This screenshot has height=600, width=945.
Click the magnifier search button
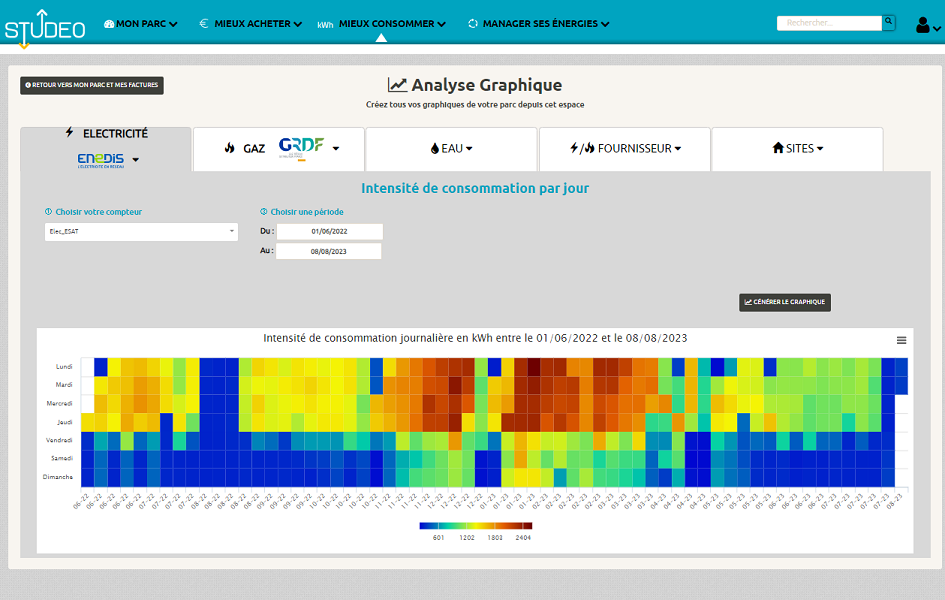tap(888, 23)
